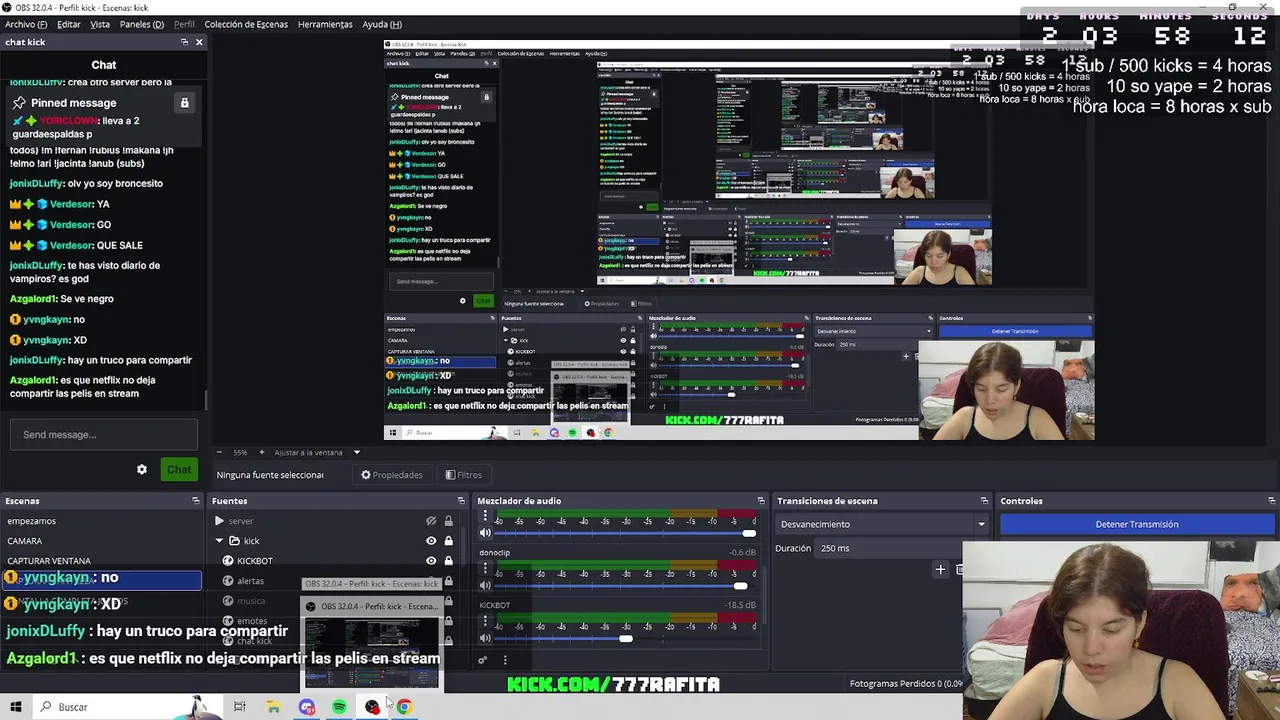Open File Explorer from the taskbar
This screenshot has width=1280, height=720.
point(273,707)
